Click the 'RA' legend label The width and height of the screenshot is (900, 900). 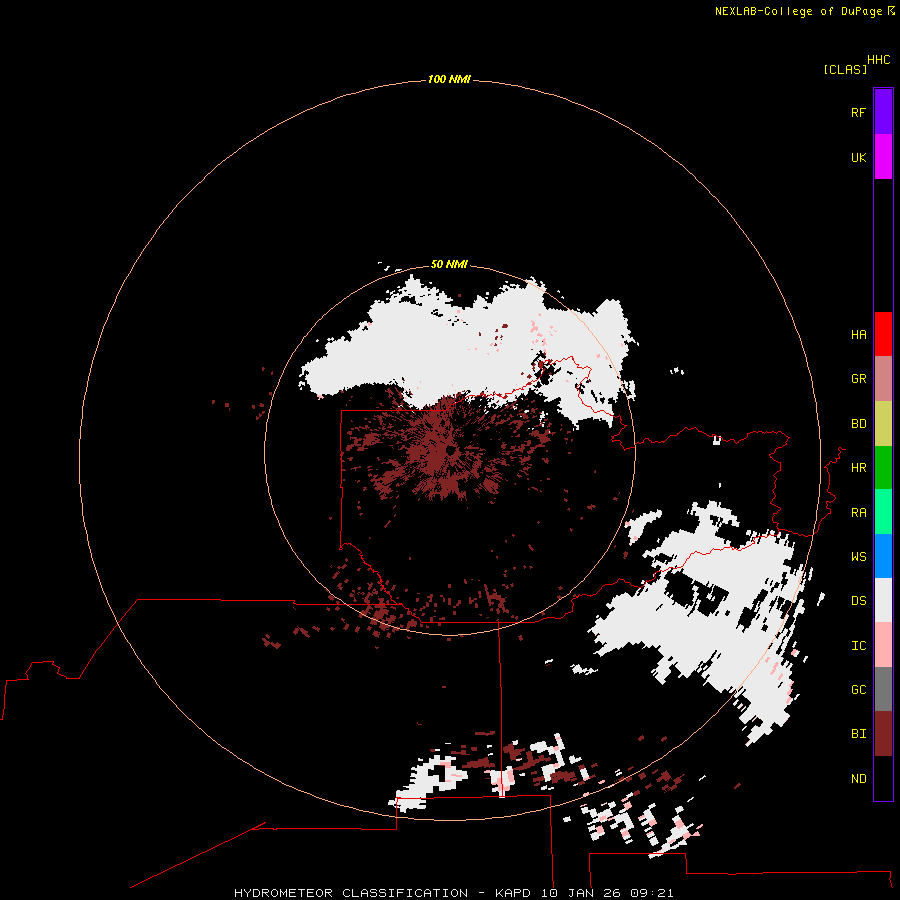click(858, 513)
